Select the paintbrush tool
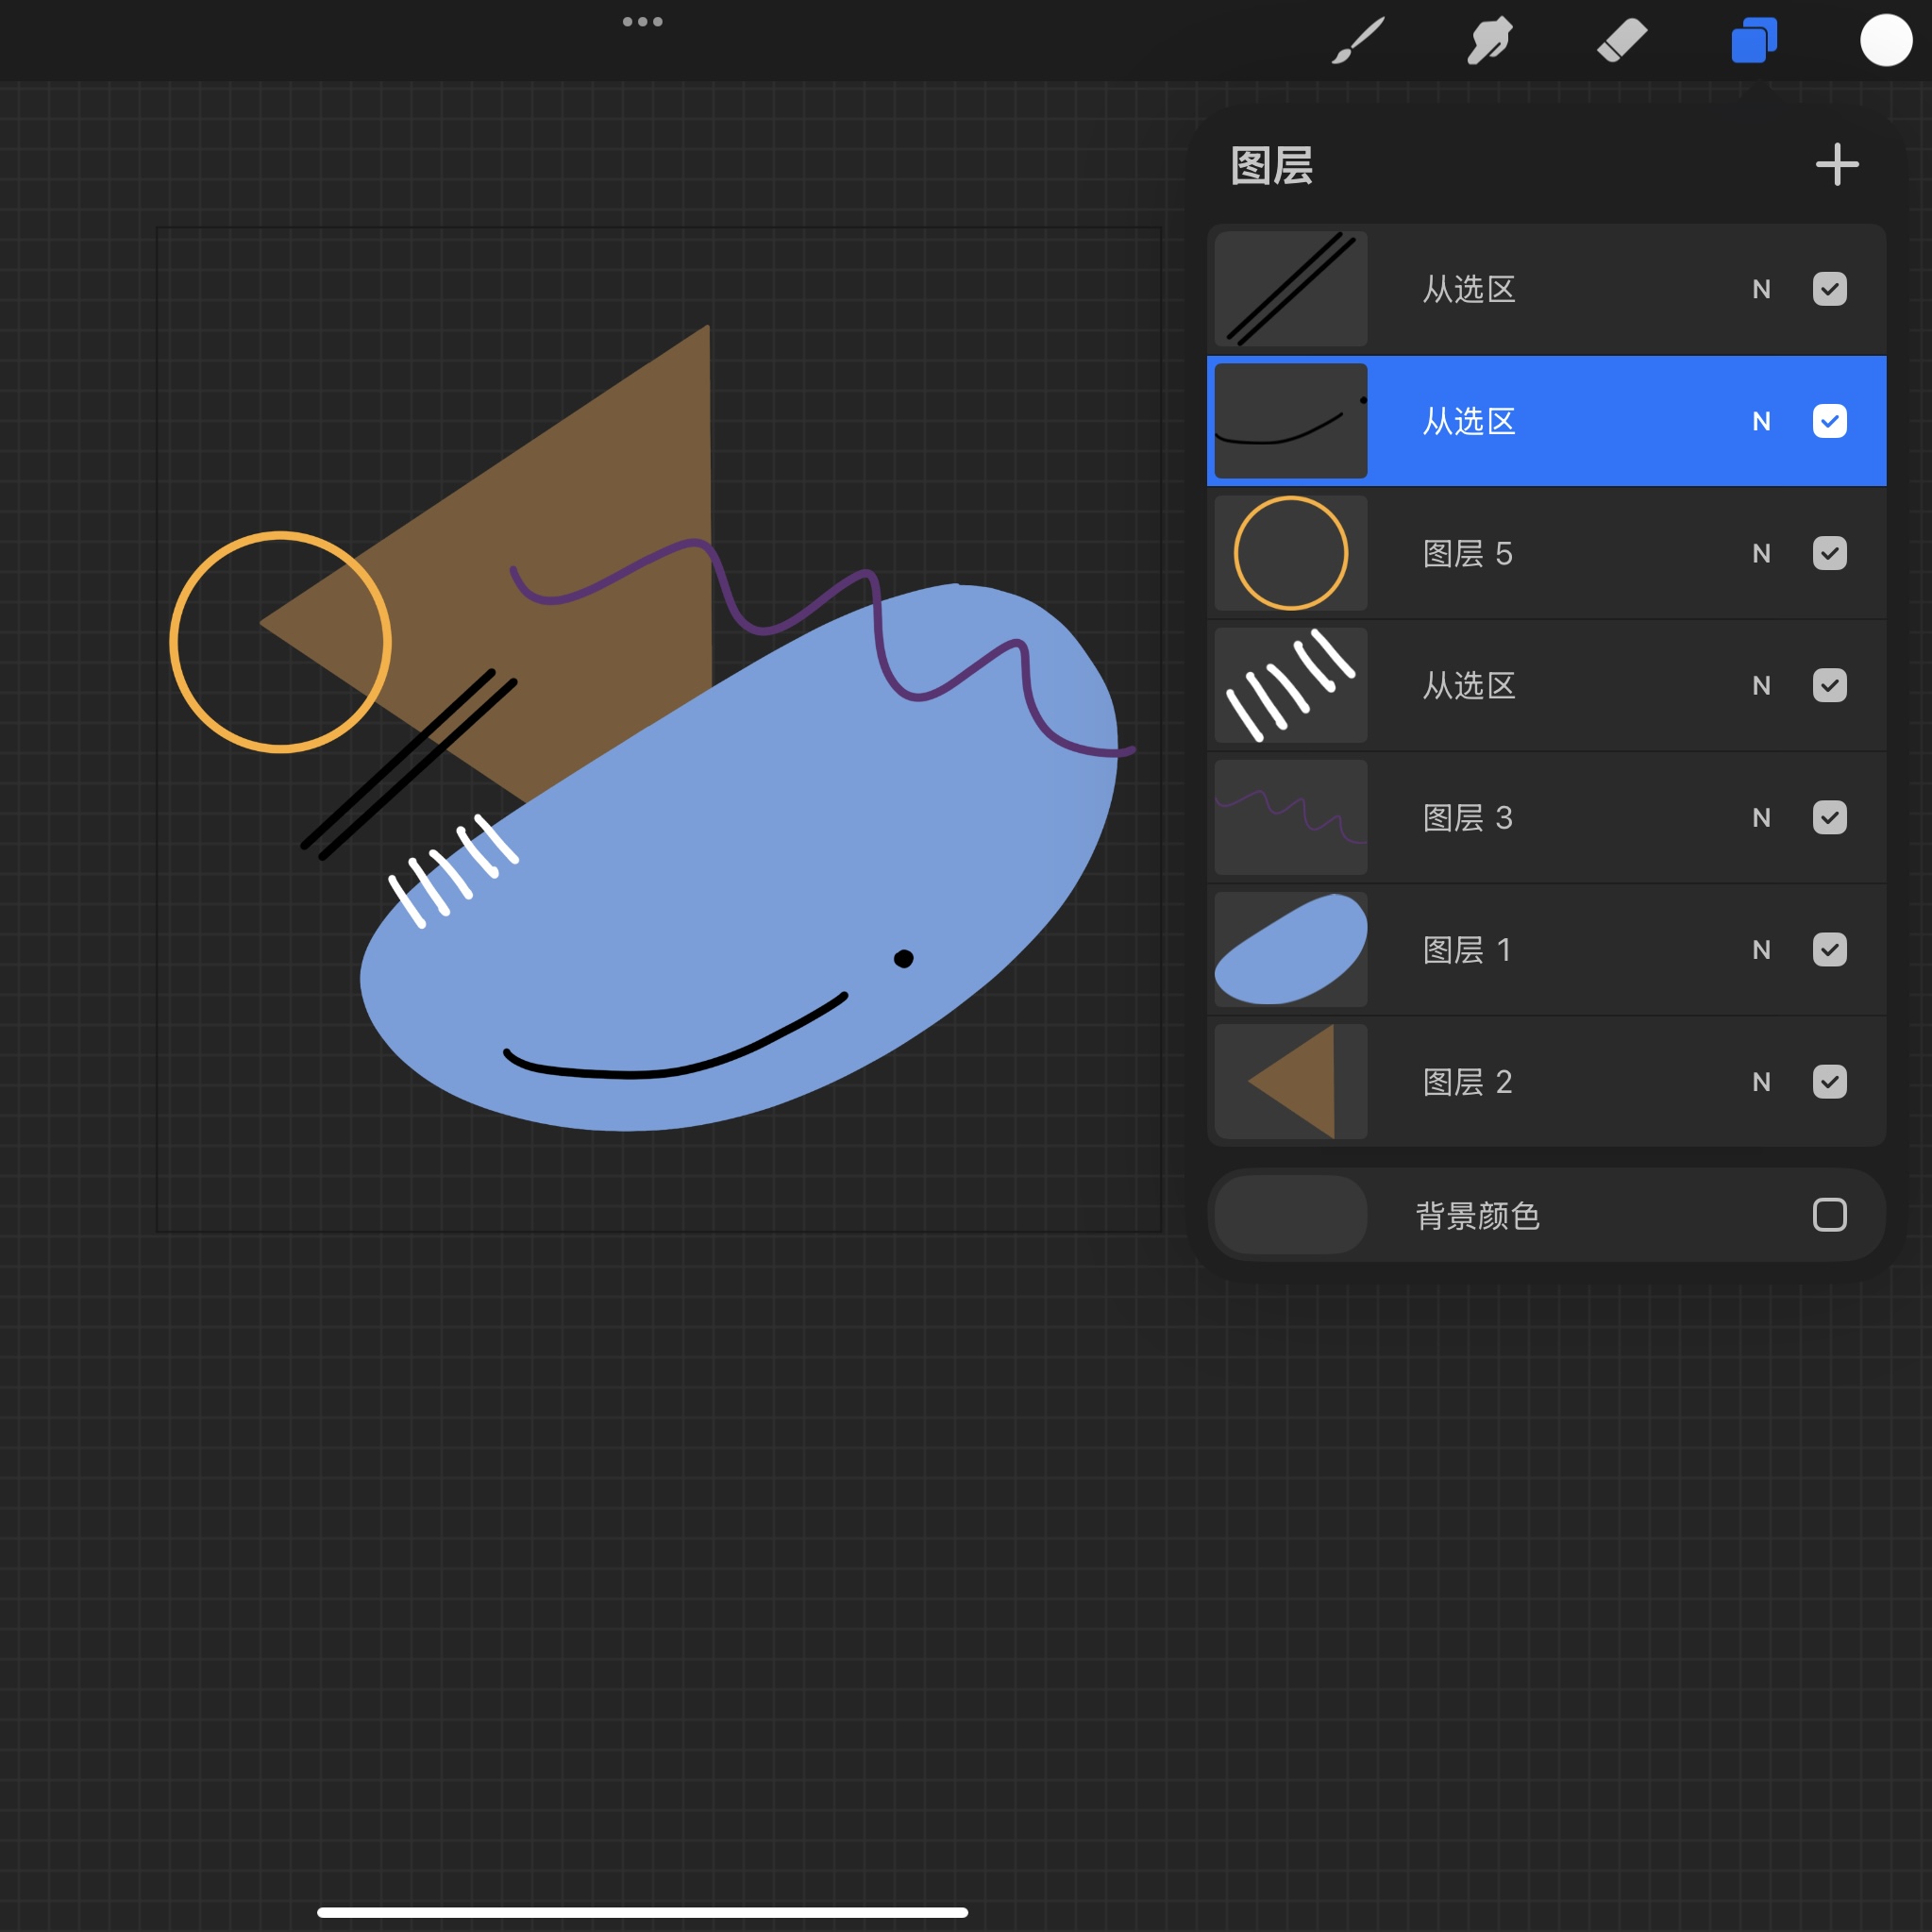The height and width of the screenshot is (1932, 1932). (x=1358, y=41)
